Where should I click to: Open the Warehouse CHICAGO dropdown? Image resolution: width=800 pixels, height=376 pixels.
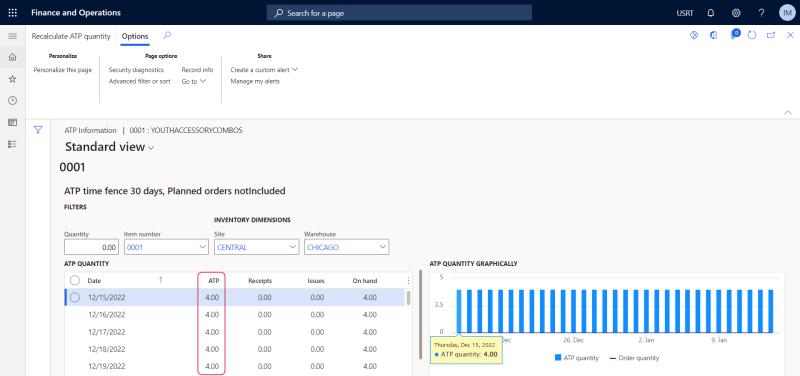[x=383, y=247]
